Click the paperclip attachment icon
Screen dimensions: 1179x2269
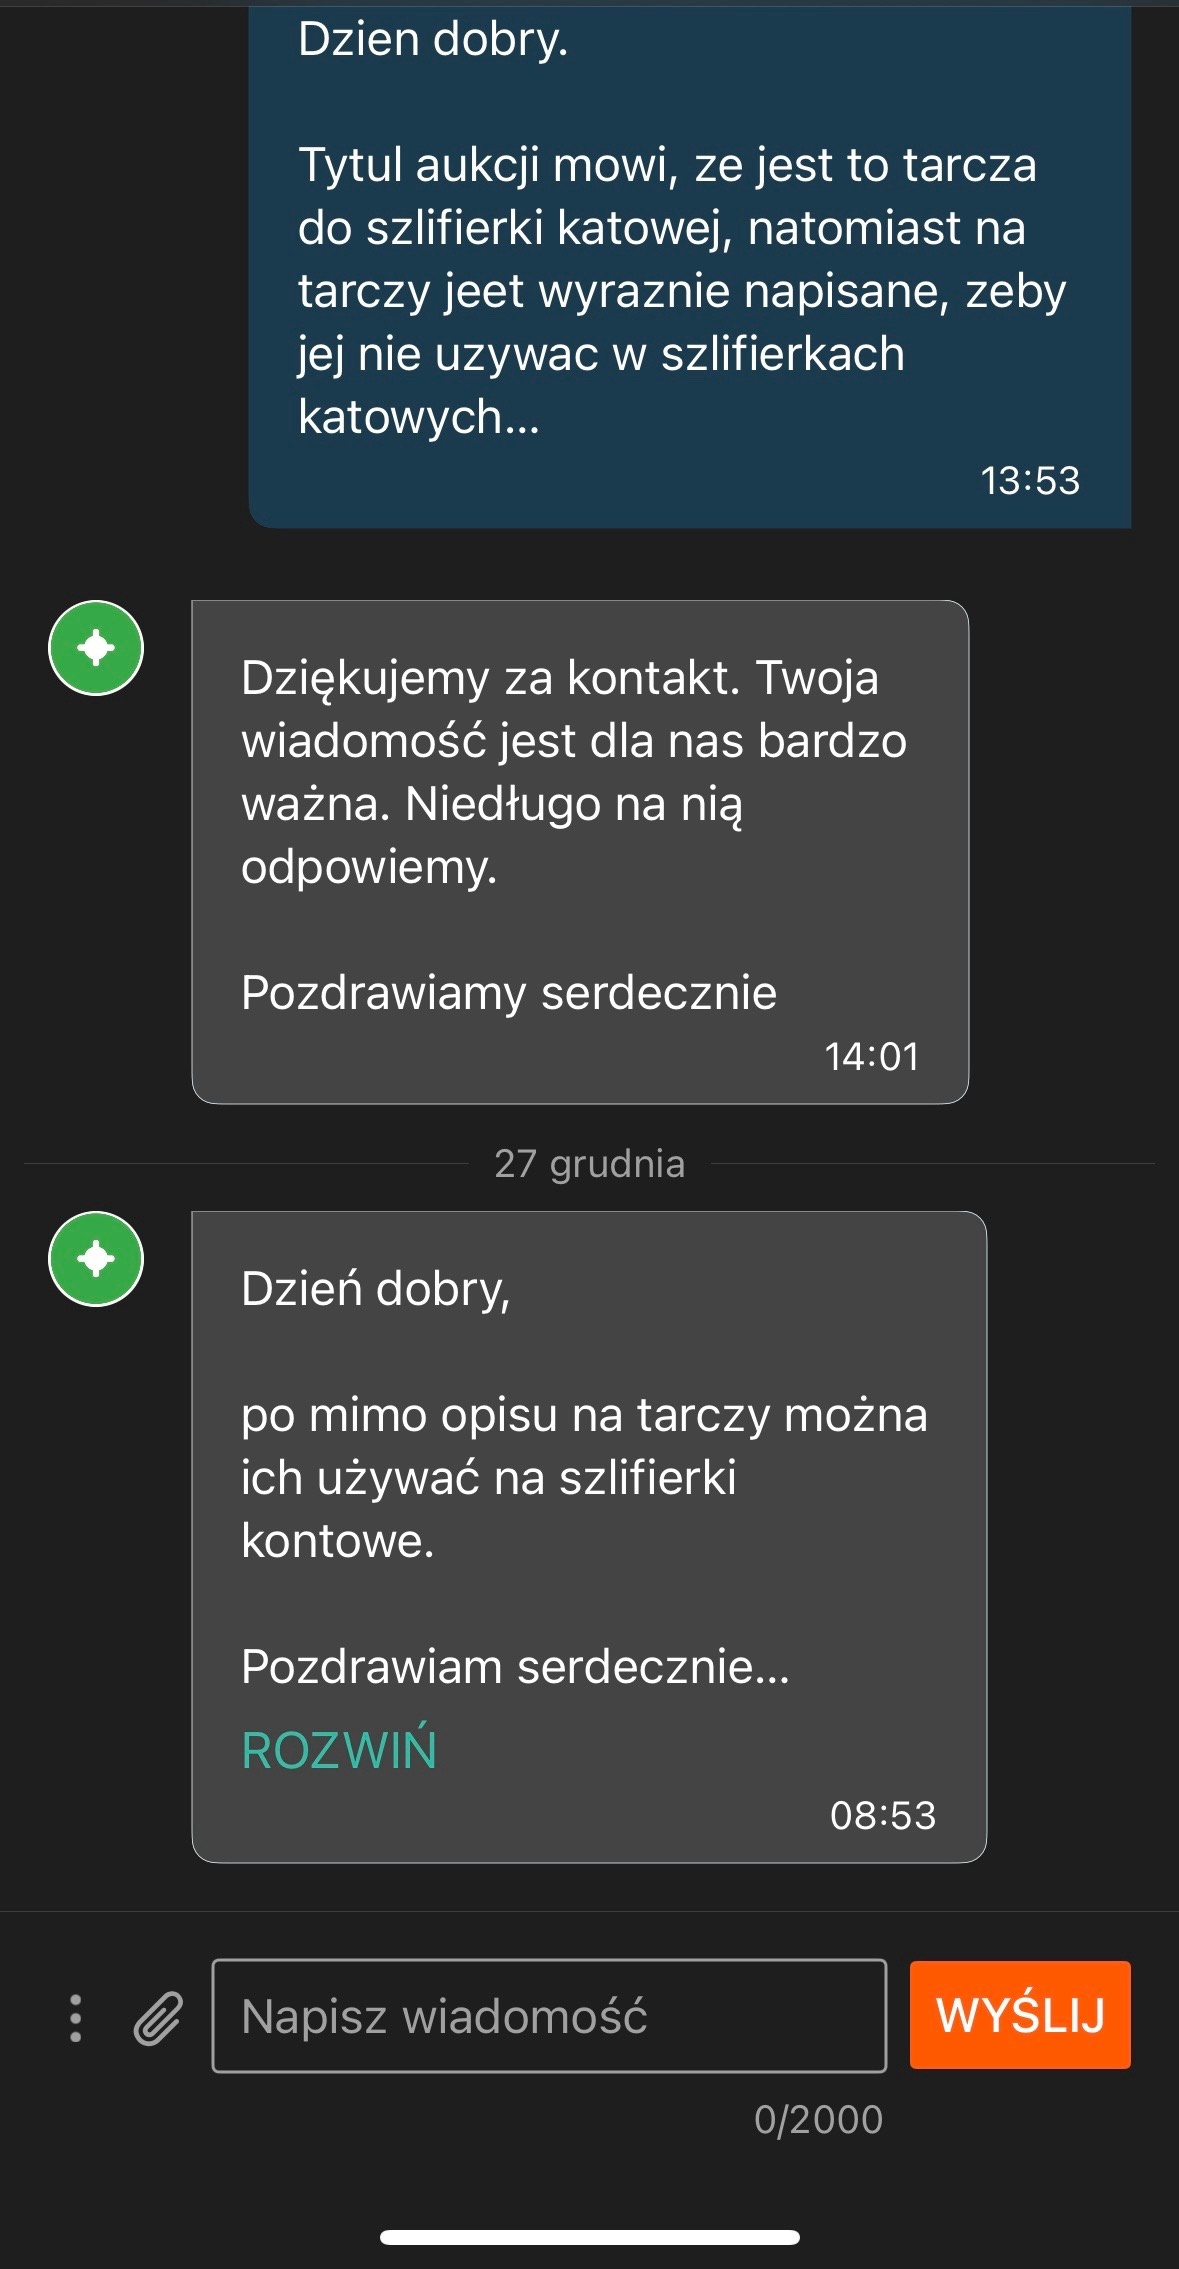point(158,2018)
